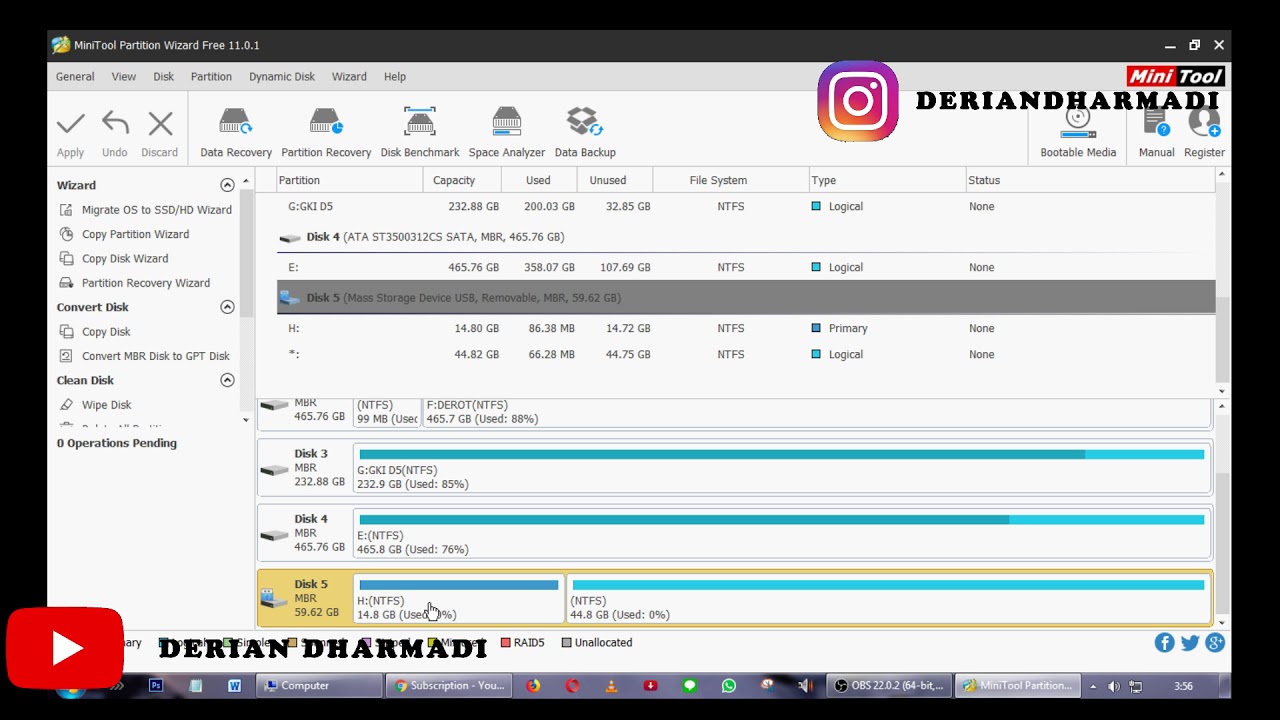Click the Copy Disk Wizard icon
The width and height of the screenshot is (1280, 720).
(66, 258)
